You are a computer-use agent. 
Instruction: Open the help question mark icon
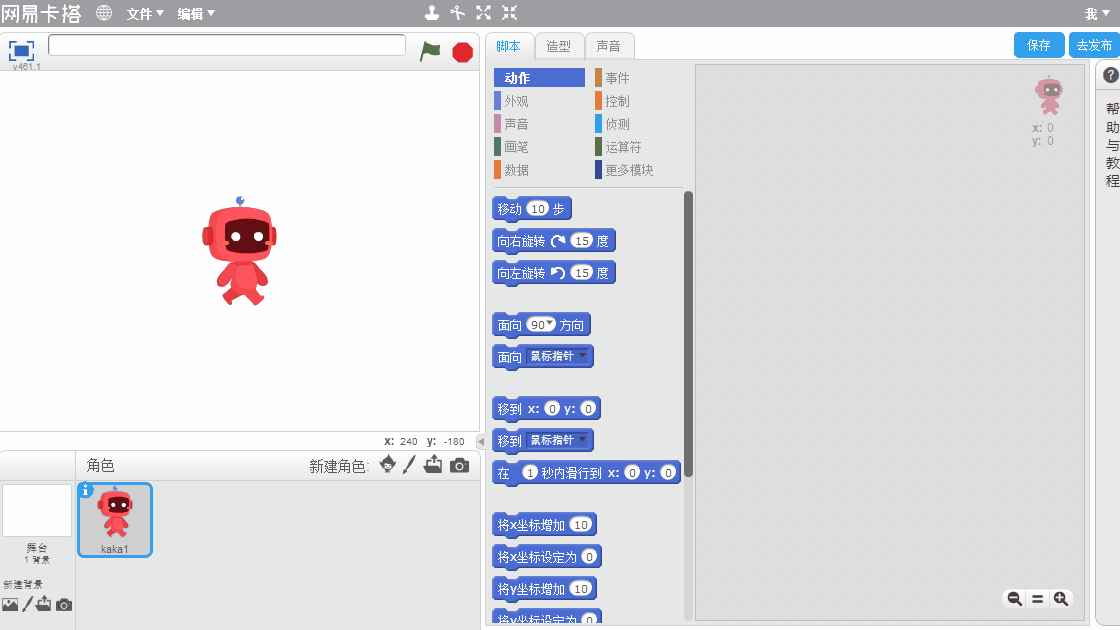coord(1110,75)
